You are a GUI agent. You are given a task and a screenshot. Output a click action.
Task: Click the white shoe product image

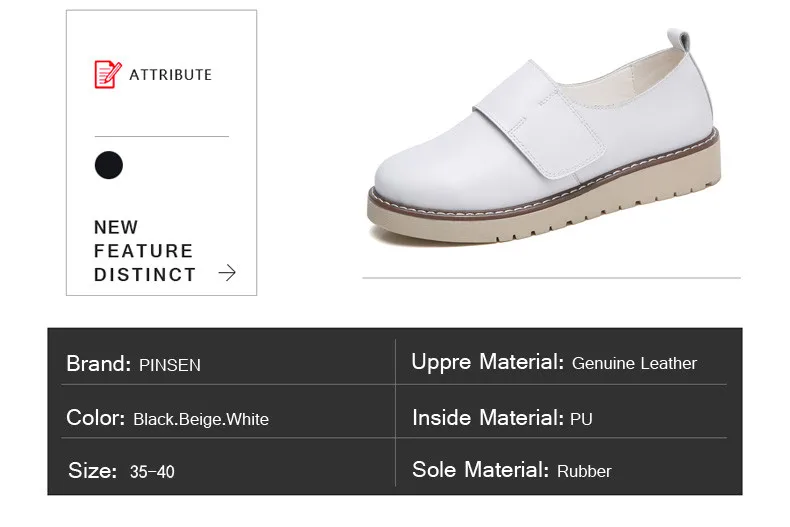tap(544, 138)
